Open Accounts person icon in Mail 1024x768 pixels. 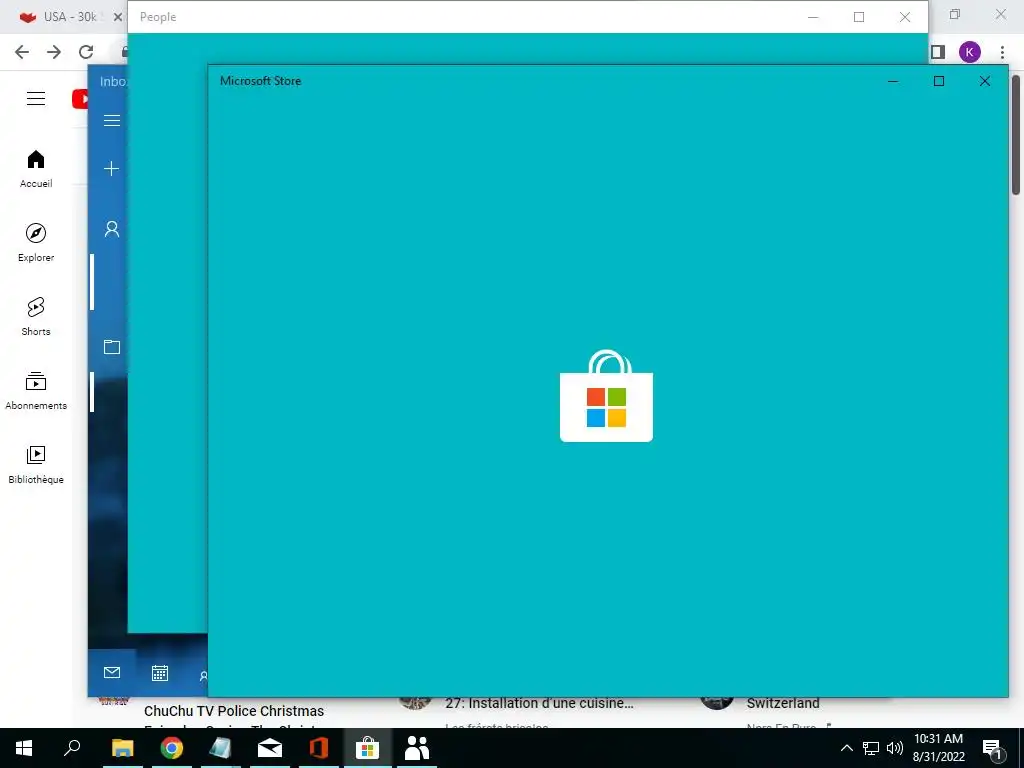[112, 229]
